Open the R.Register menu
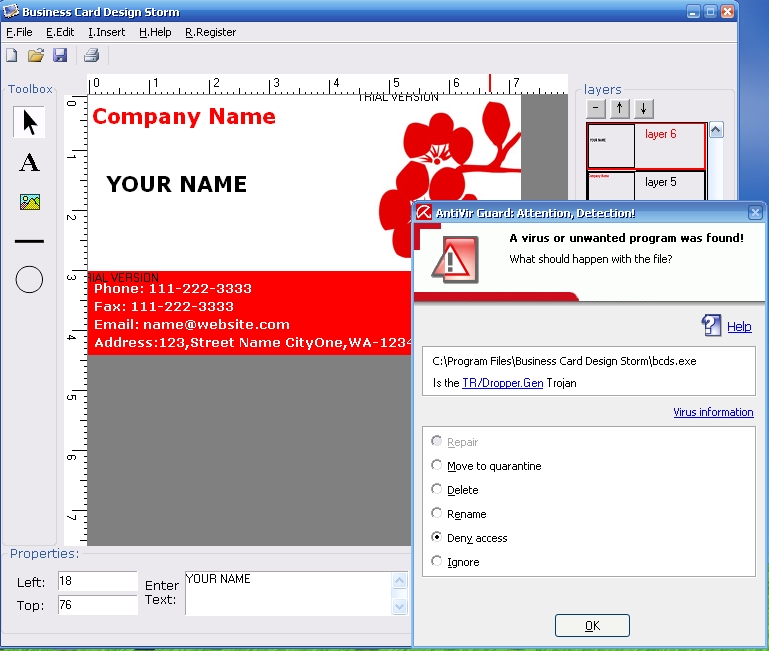 [210, 32]
